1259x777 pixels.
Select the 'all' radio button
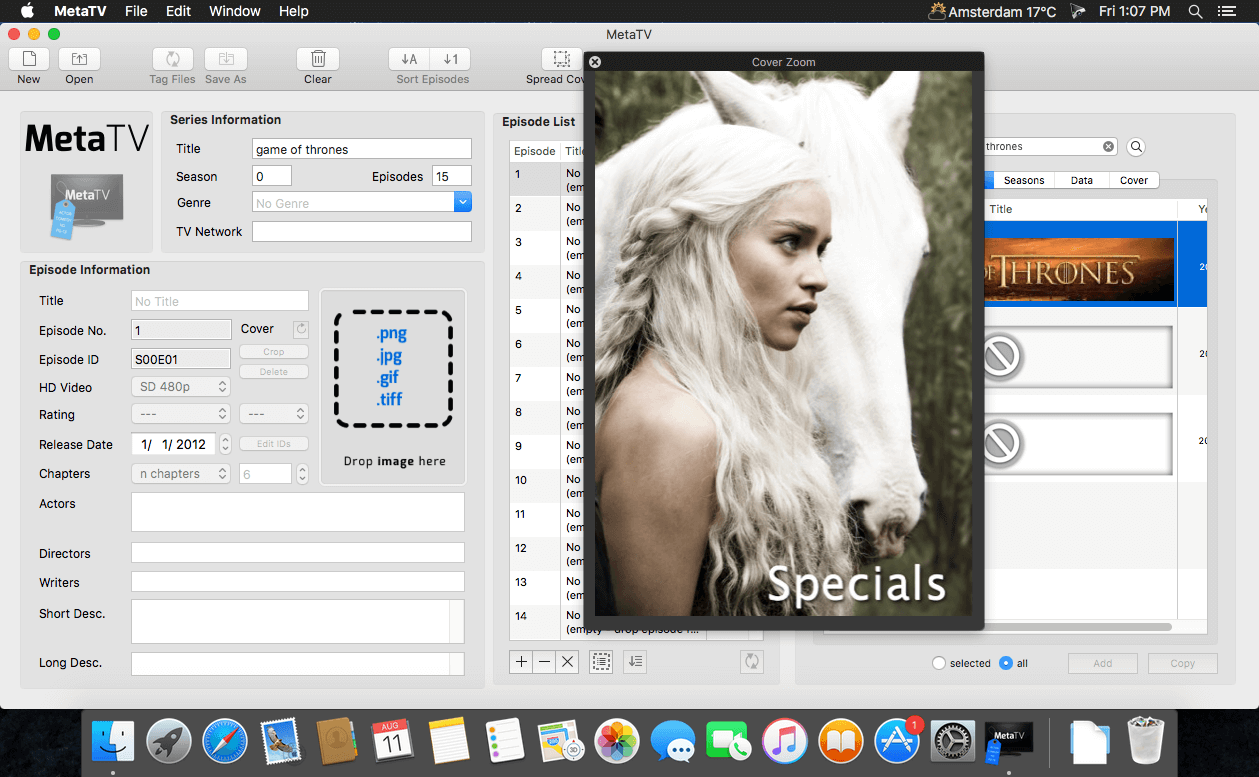pyautogui.click(x=1006, y=663)
